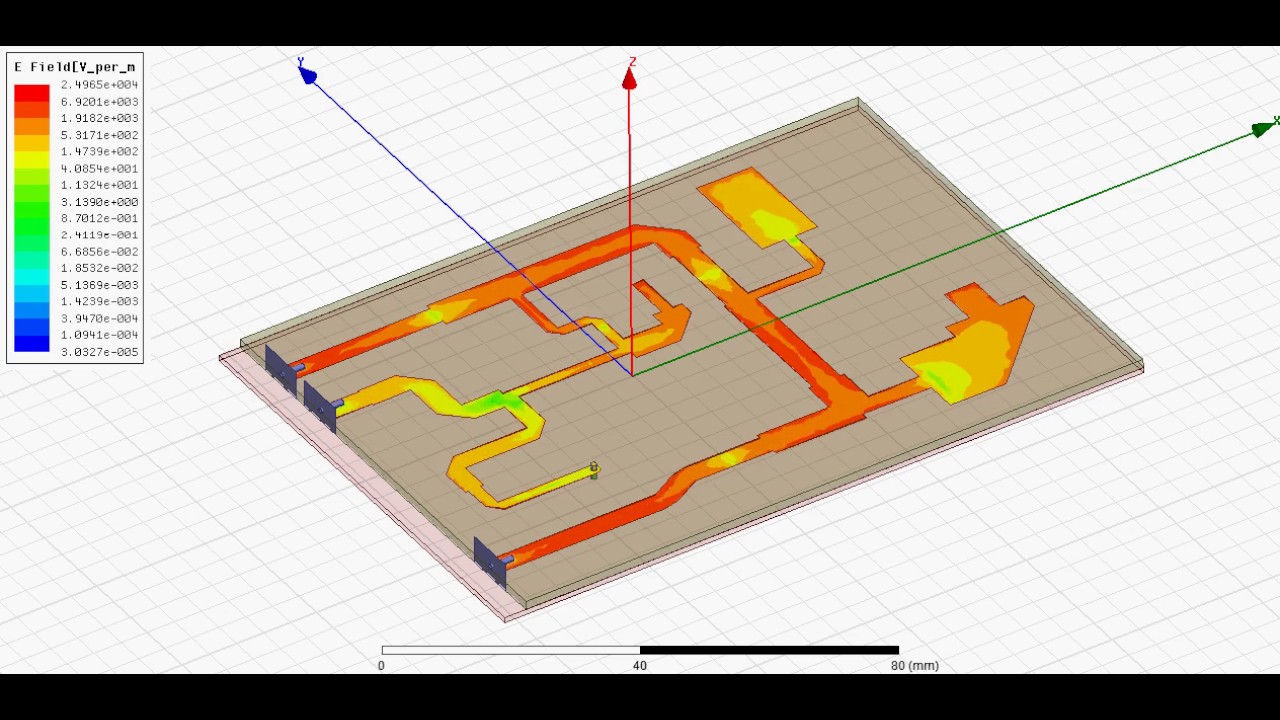Click legend value 1.1324e+001
Image resolution: width=1280 pixels, height=720 pixels.
(99, 185)
